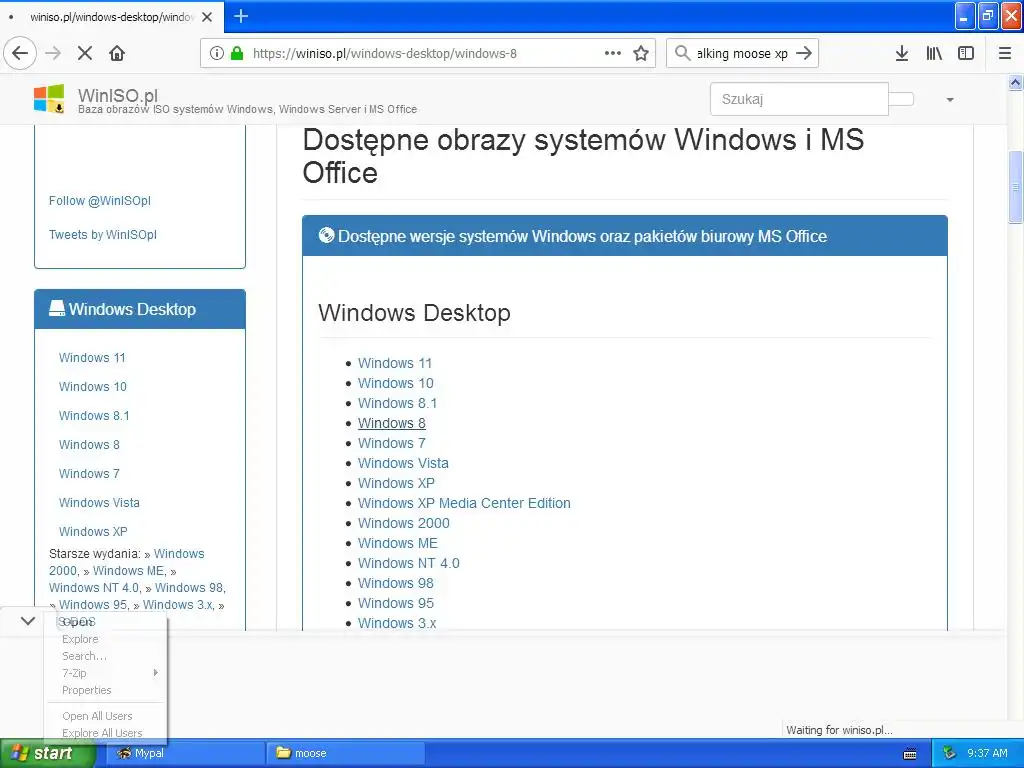Screen dimensions: 1024x768
Task: Open Follow @WinISOpl link
Action: pyautogui.click(x=100, y=200)
